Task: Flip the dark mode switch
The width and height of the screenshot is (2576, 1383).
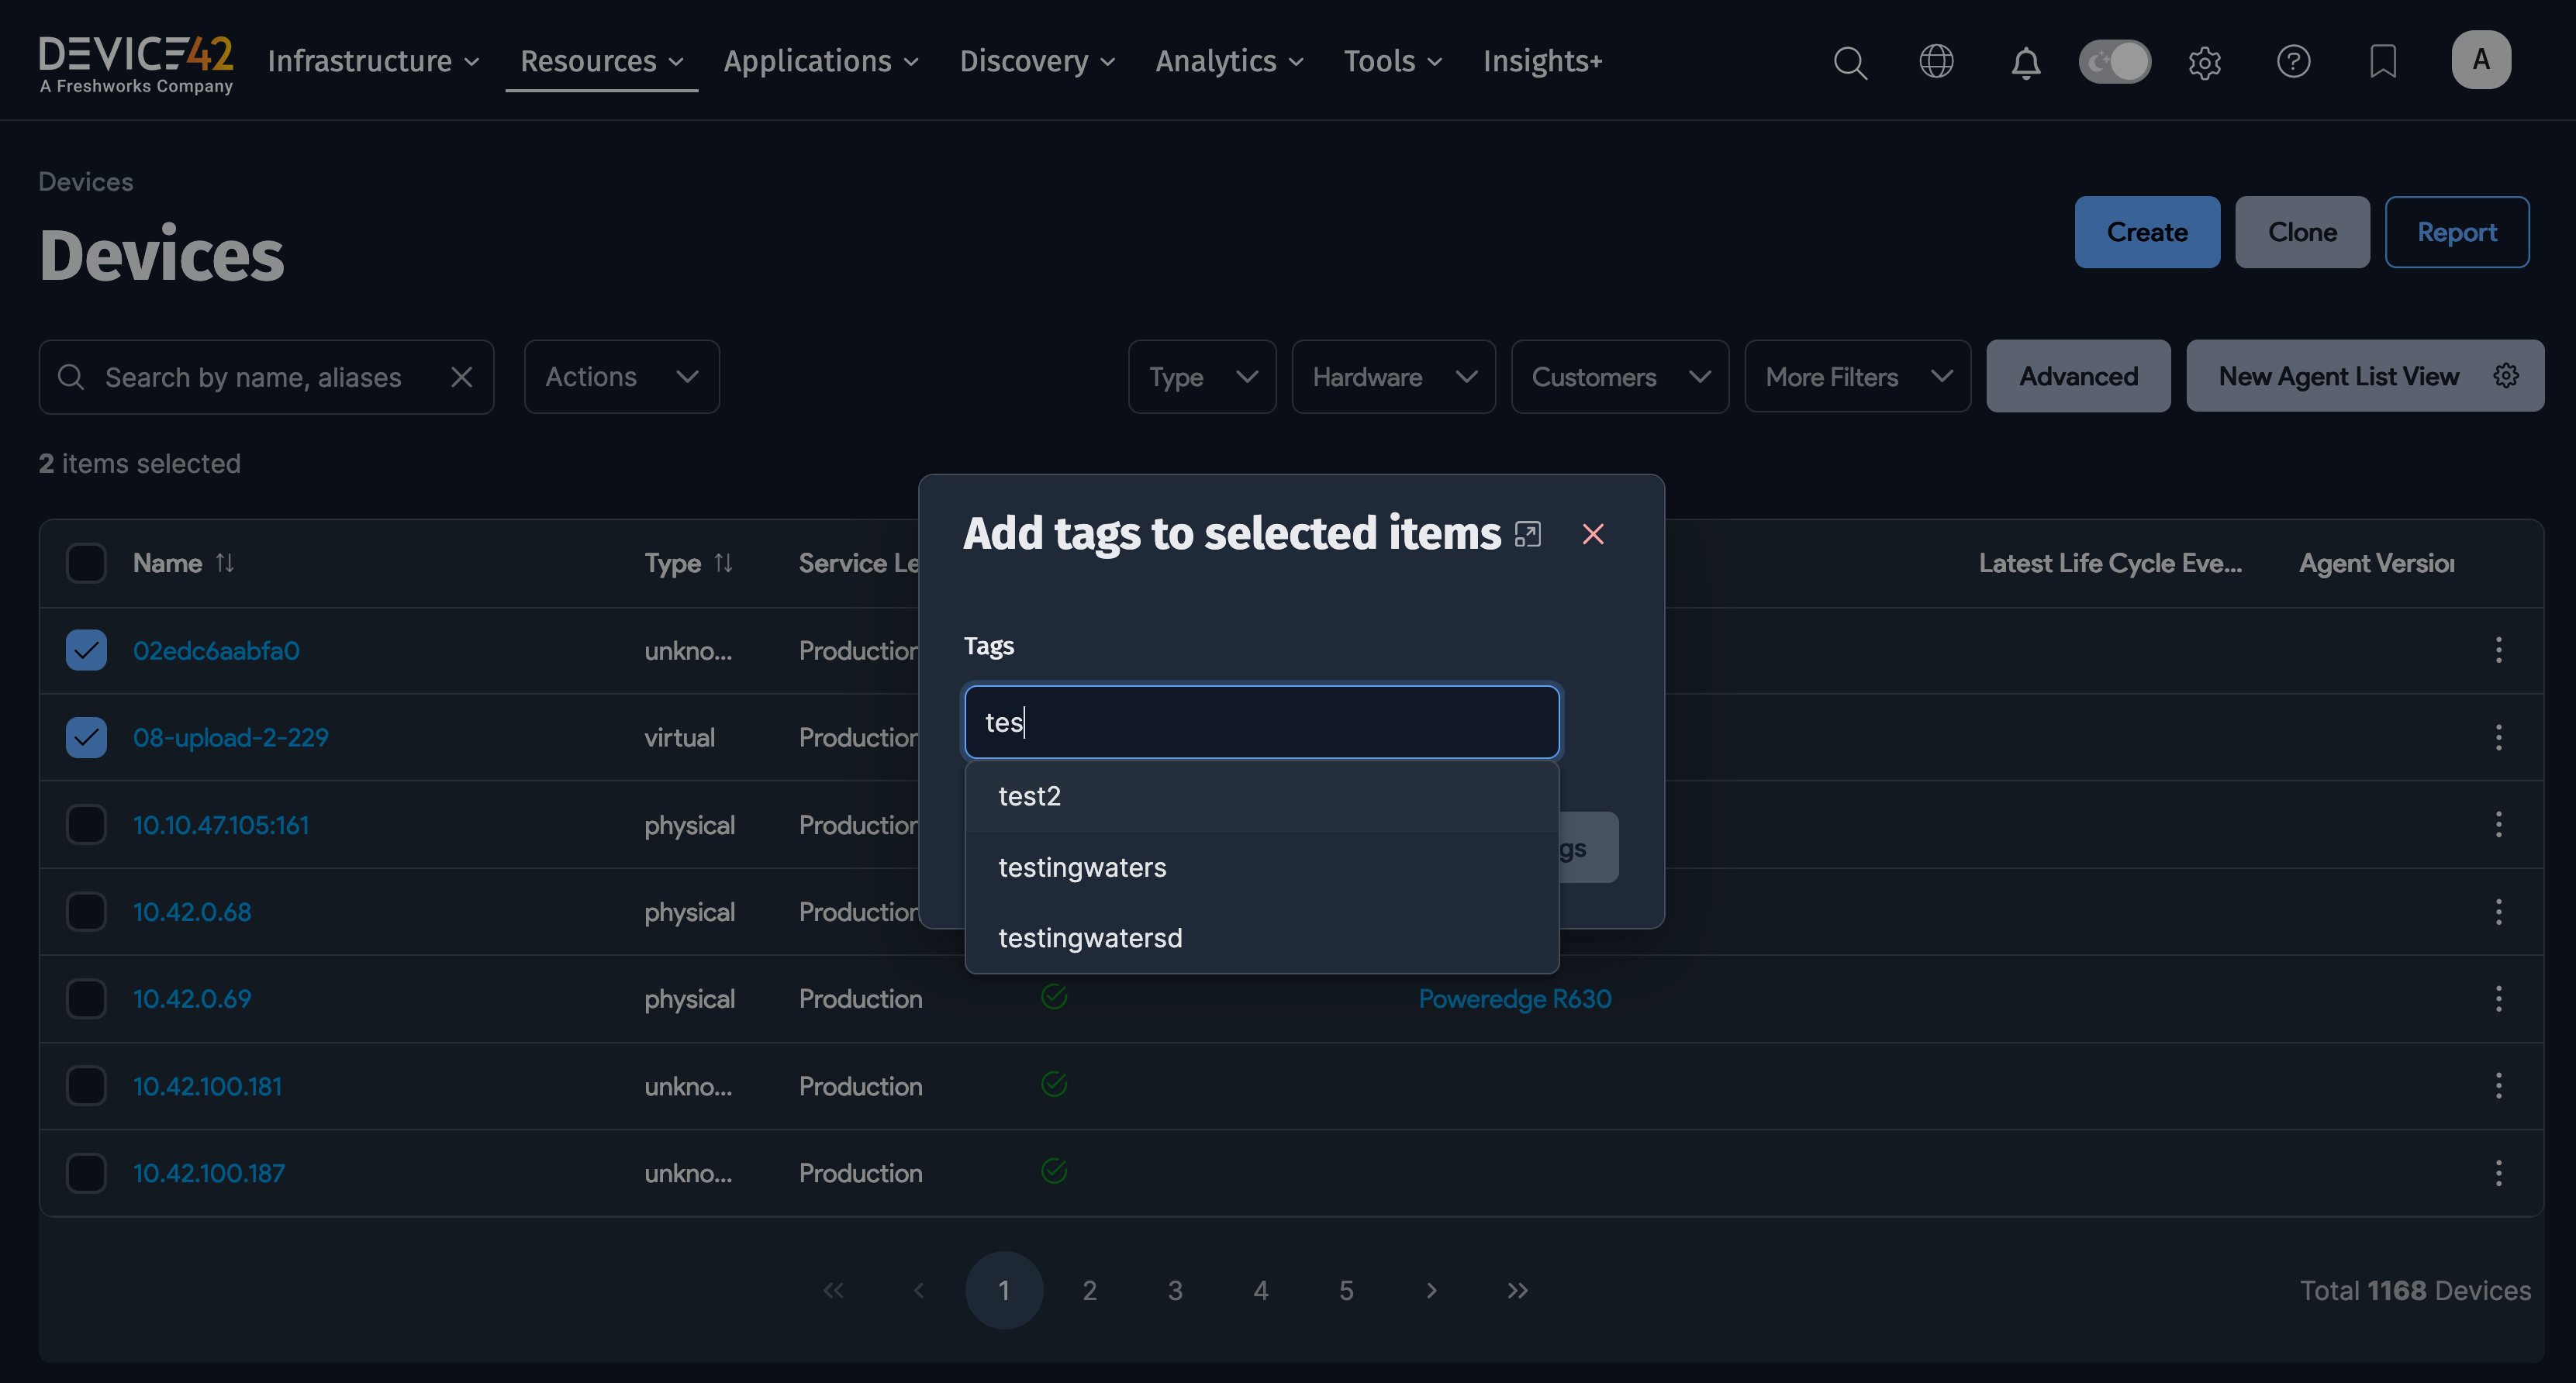Action: pyautogui.click(x=2115, y=61)
